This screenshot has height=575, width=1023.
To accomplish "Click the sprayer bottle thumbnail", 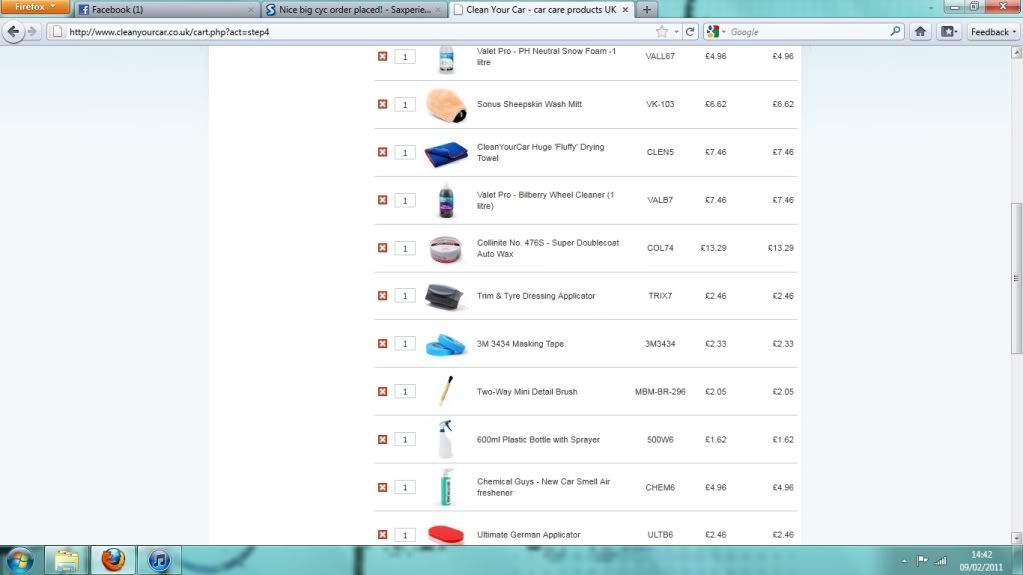I will 446,439.
